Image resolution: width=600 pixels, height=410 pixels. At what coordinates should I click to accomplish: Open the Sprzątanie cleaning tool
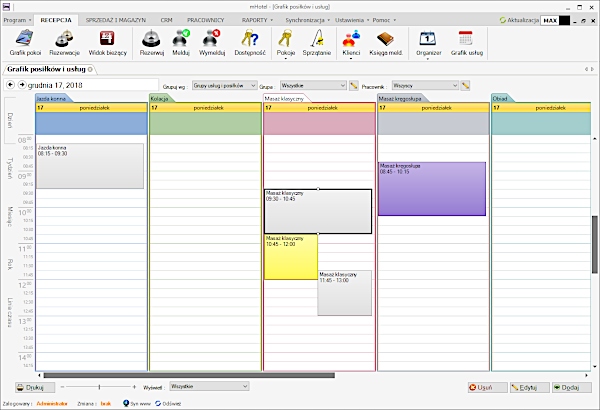(x=317, y=41)
